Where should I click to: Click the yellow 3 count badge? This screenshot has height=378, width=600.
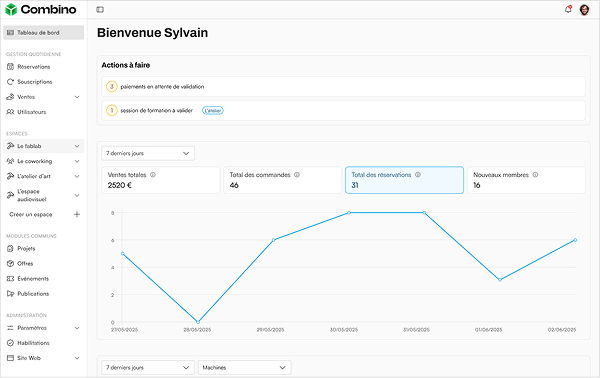point(112,87)
